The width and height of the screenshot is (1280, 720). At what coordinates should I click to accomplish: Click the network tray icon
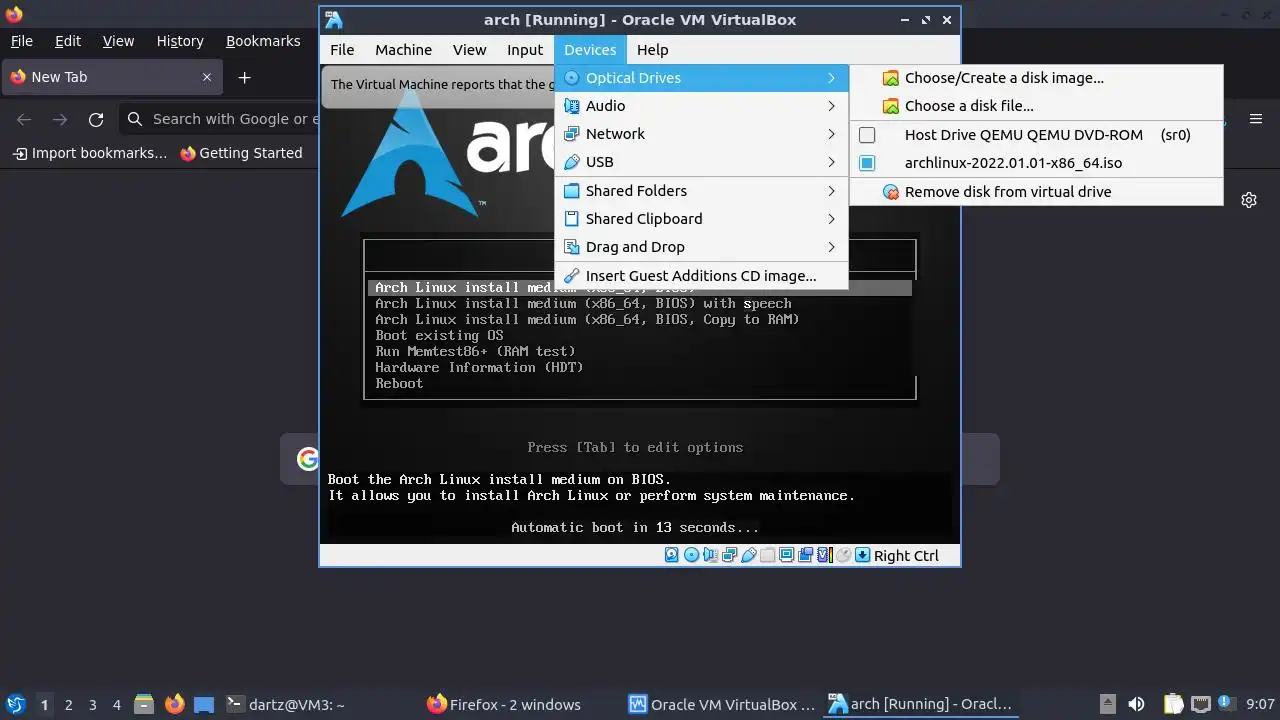point(1201,705)
